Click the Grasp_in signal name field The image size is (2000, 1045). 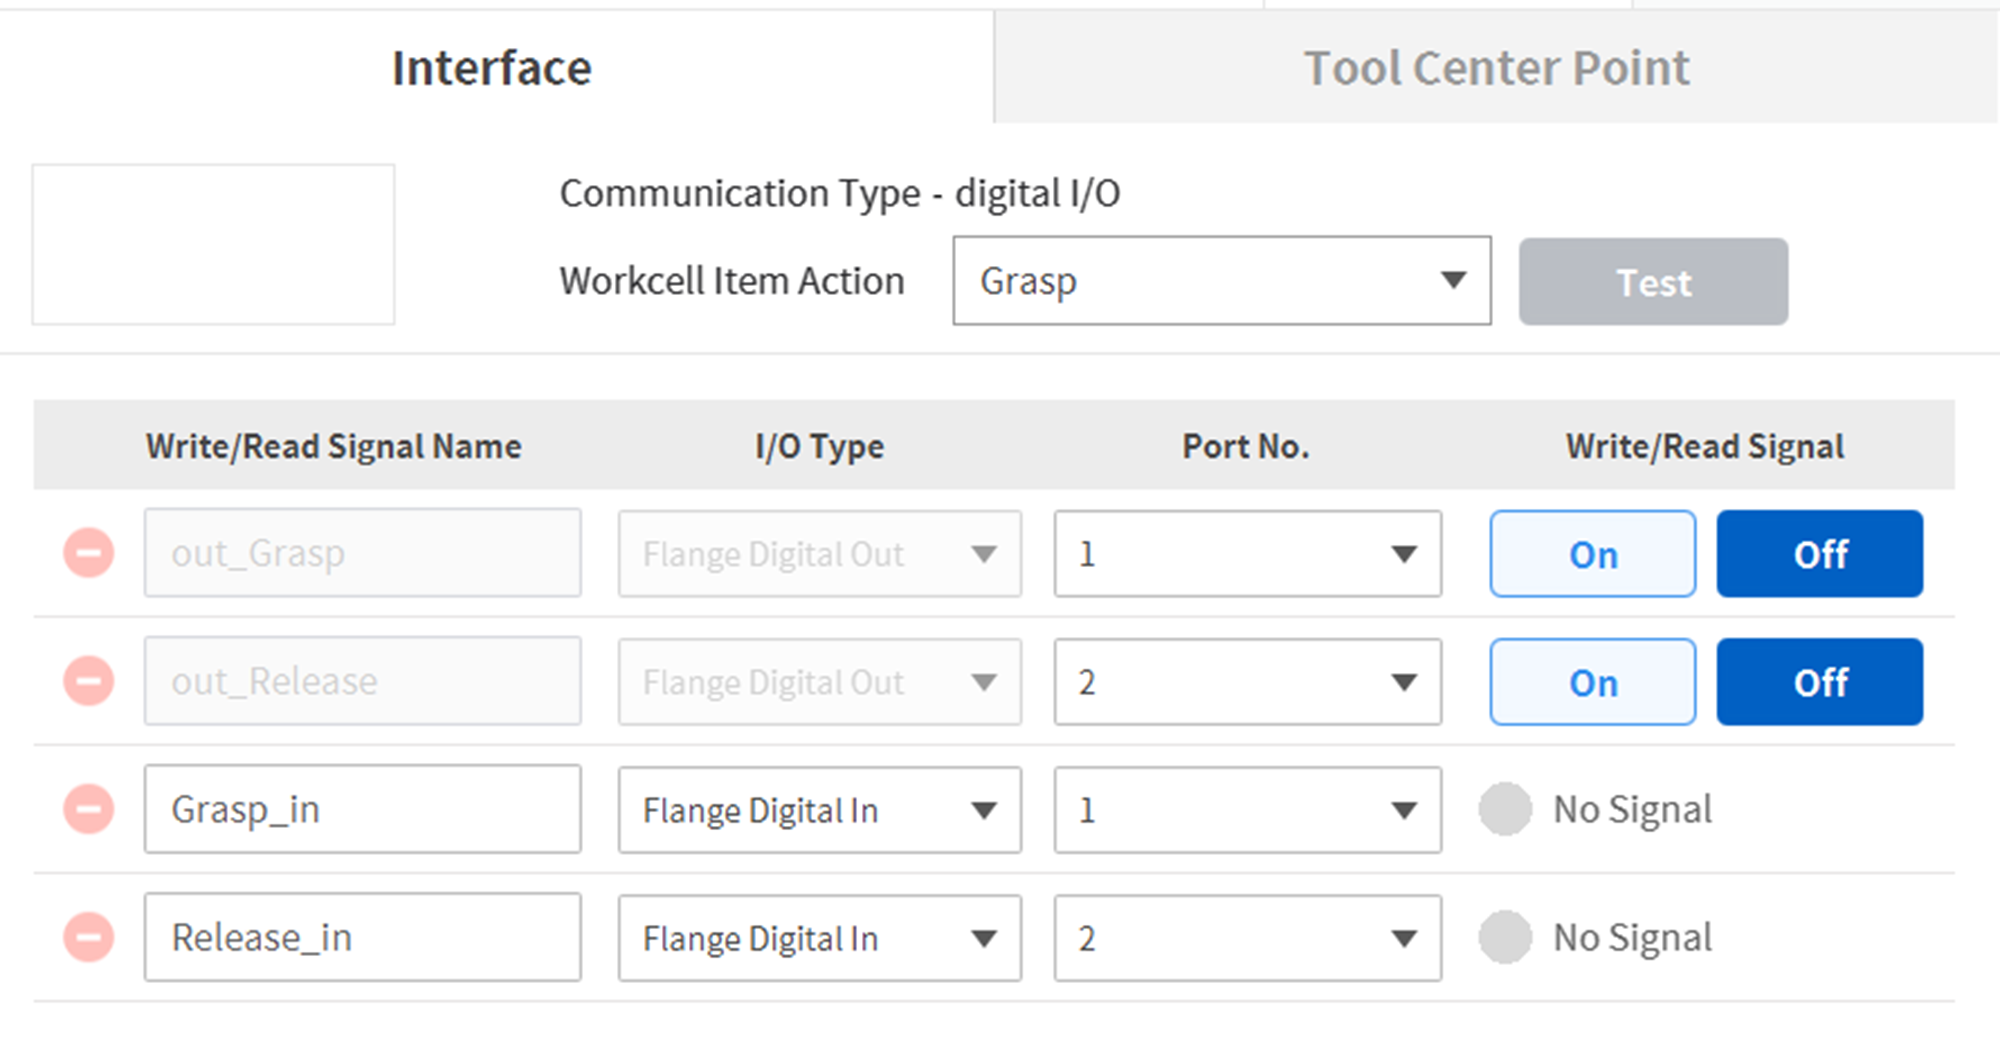pos(362,809)
